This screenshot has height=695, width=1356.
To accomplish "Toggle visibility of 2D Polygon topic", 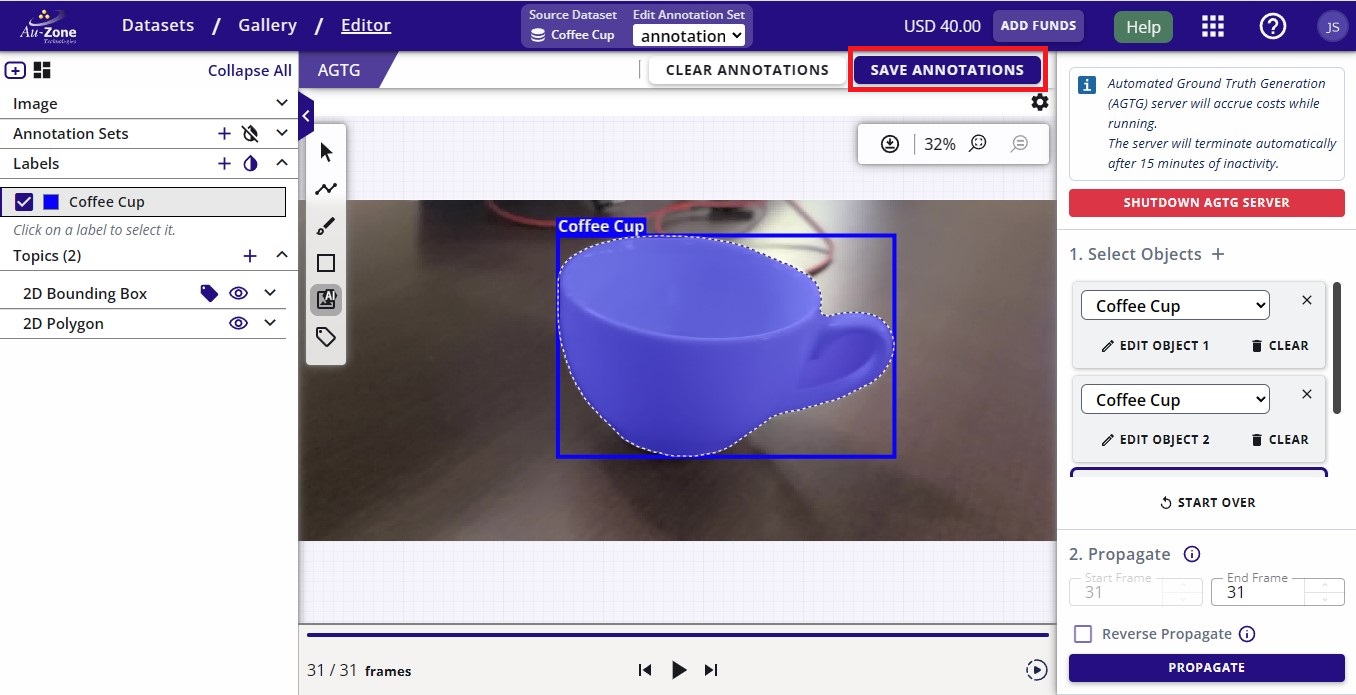I will (x=238, y=323).
